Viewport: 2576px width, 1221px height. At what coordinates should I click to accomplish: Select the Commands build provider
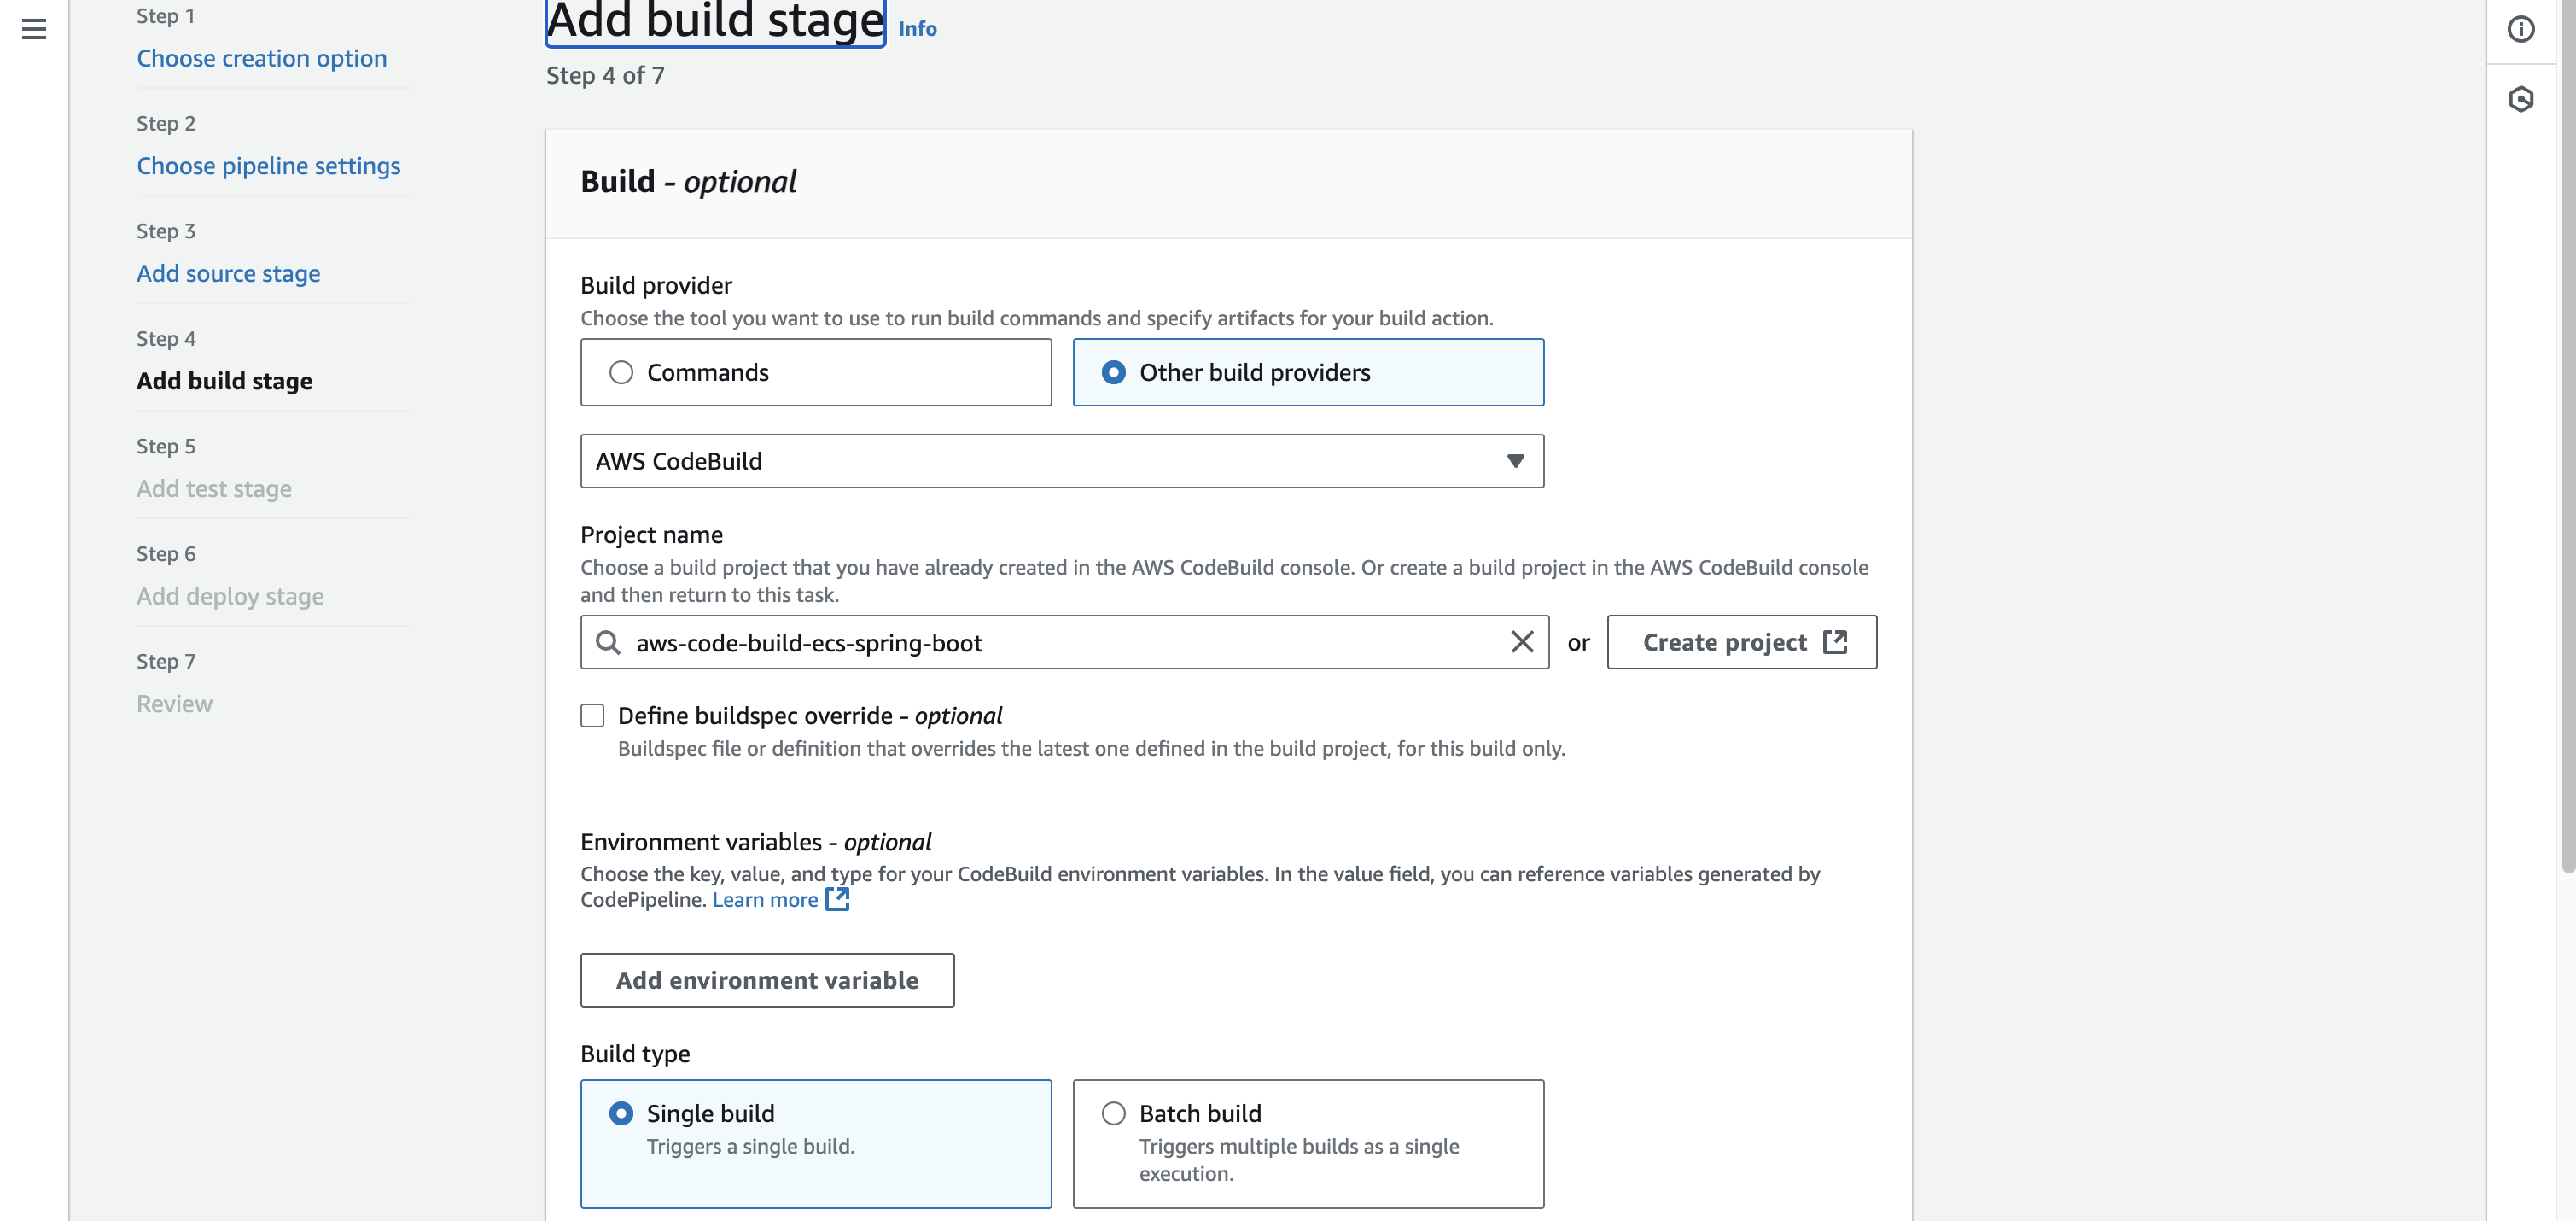(x=621, y=372)
